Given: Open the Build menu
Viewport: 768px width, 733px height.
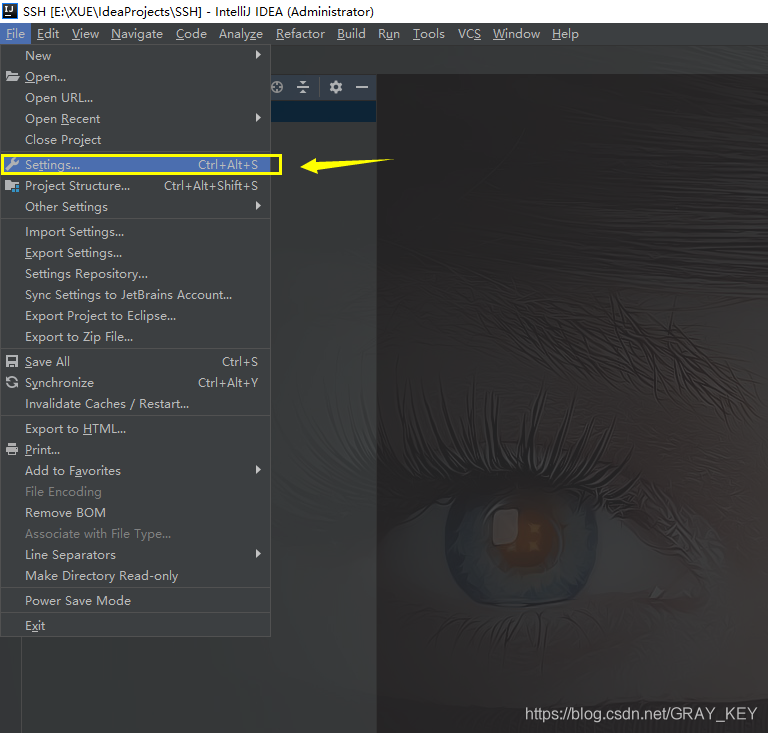Looking at the screenshot, I should (x=351, y=34).
